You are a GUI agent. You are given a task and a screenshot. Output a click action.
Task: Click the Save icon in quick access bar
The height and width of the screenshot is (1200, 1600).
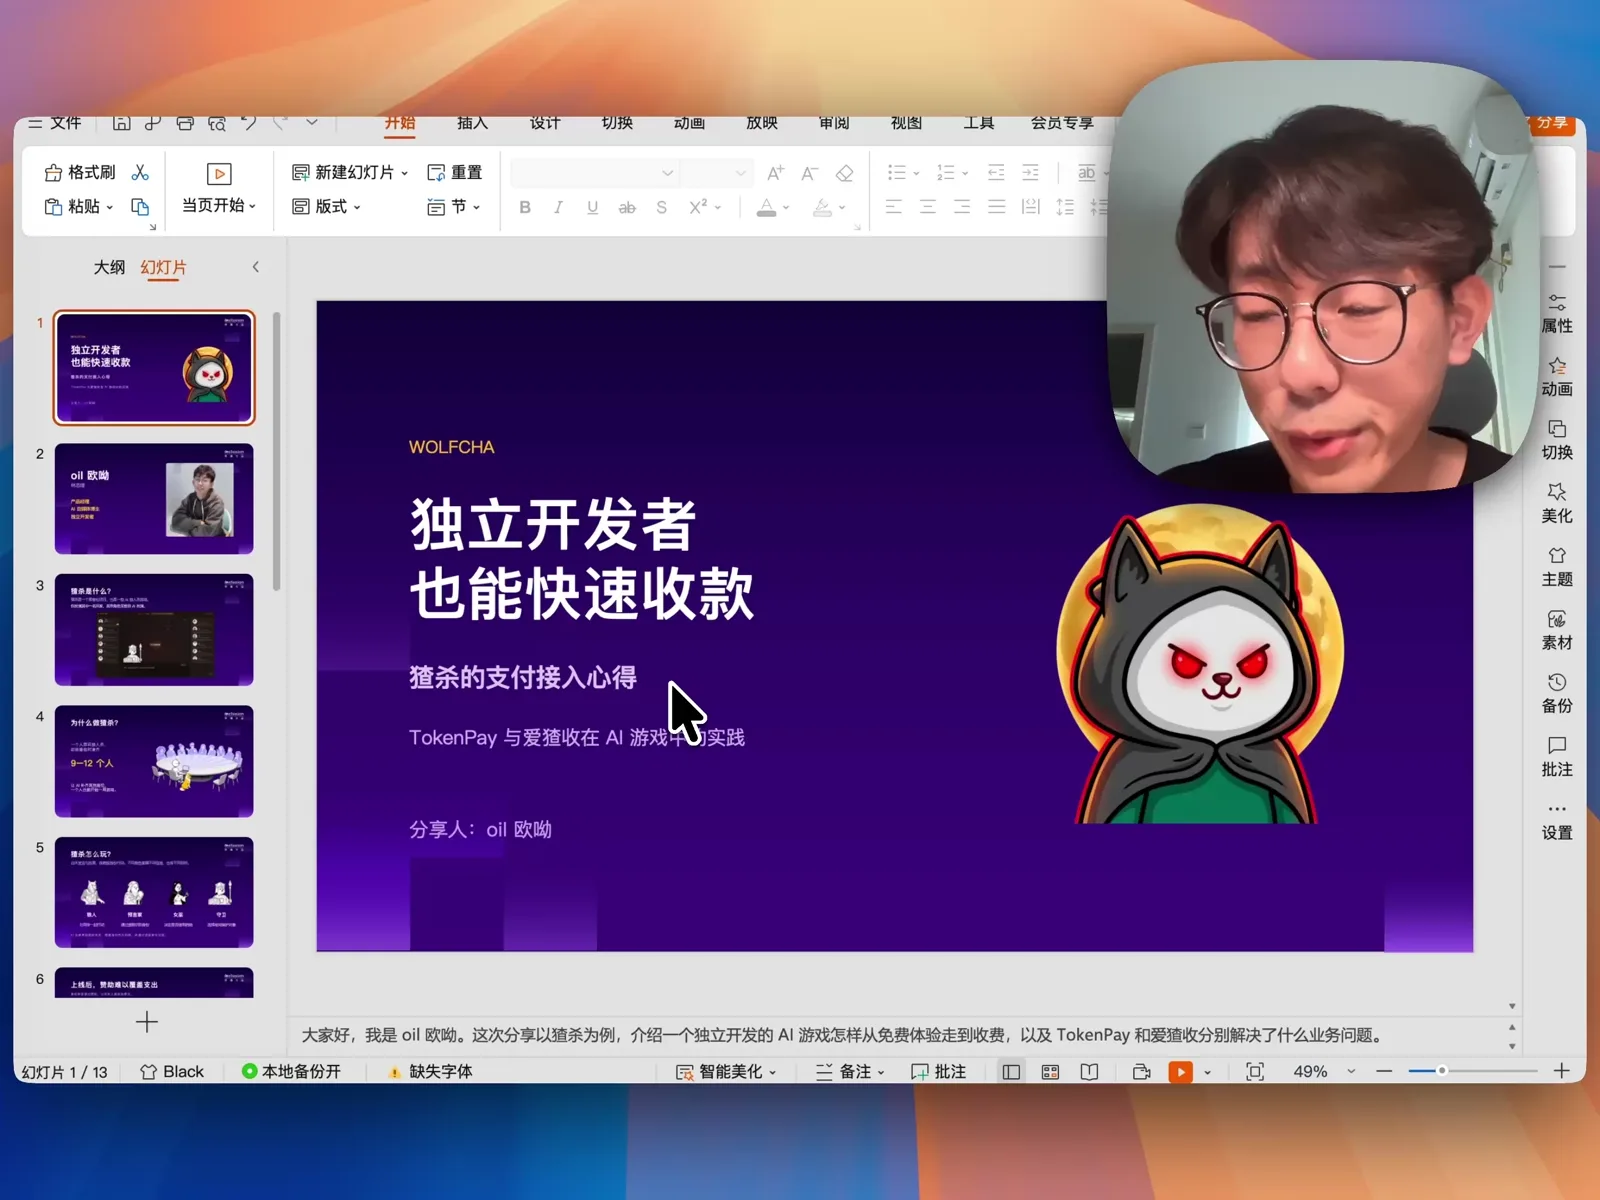pyautogui.click(x=121, y=123)
